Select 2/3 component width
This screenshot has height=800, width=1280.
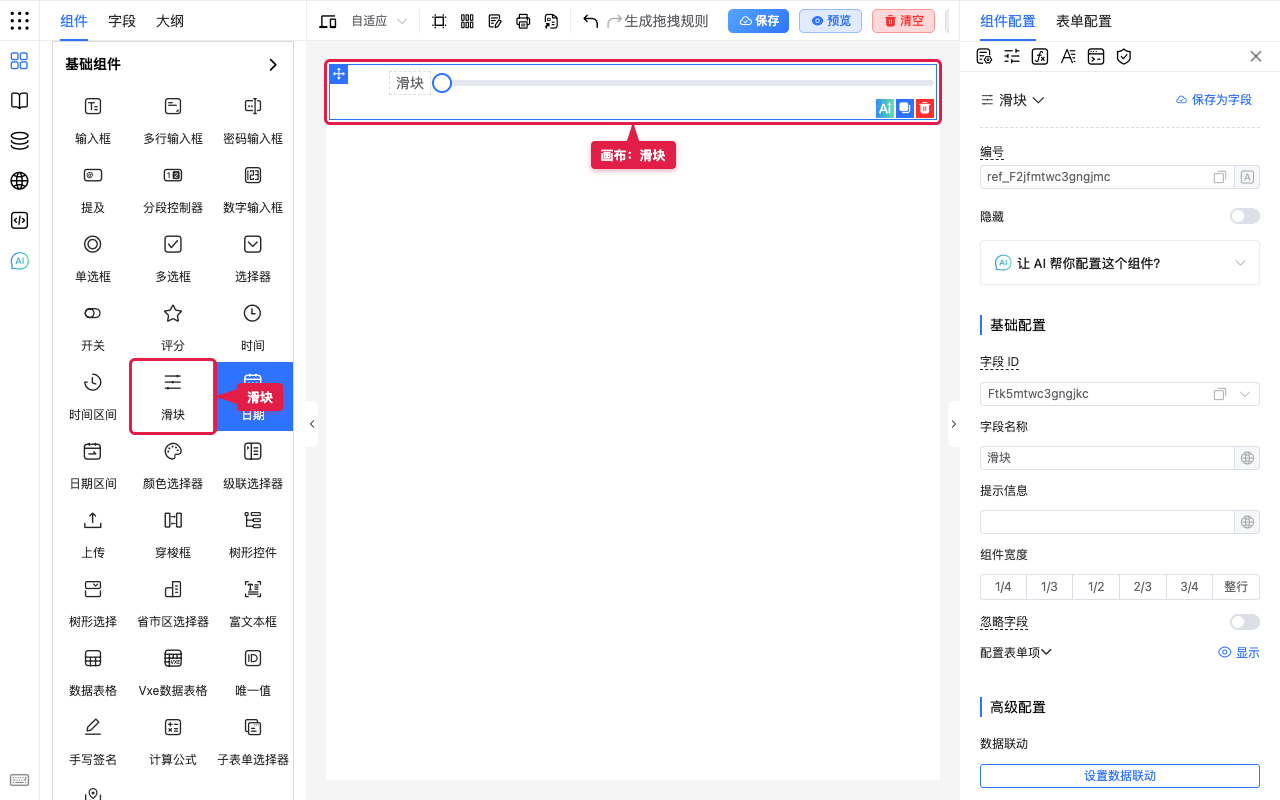coord(1143,587)
